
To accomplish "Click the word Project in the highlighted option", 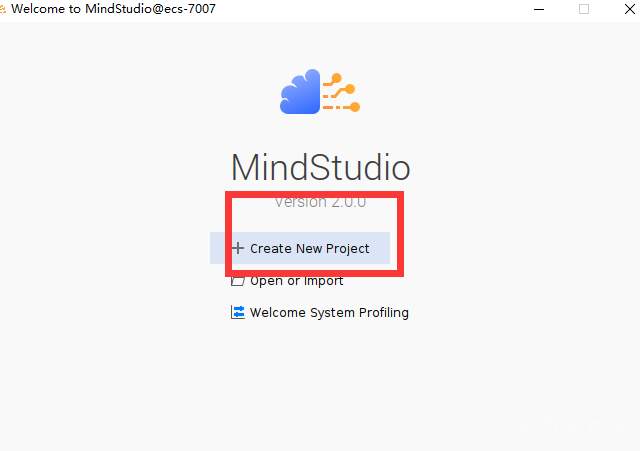I will click(x=347, y=249).
